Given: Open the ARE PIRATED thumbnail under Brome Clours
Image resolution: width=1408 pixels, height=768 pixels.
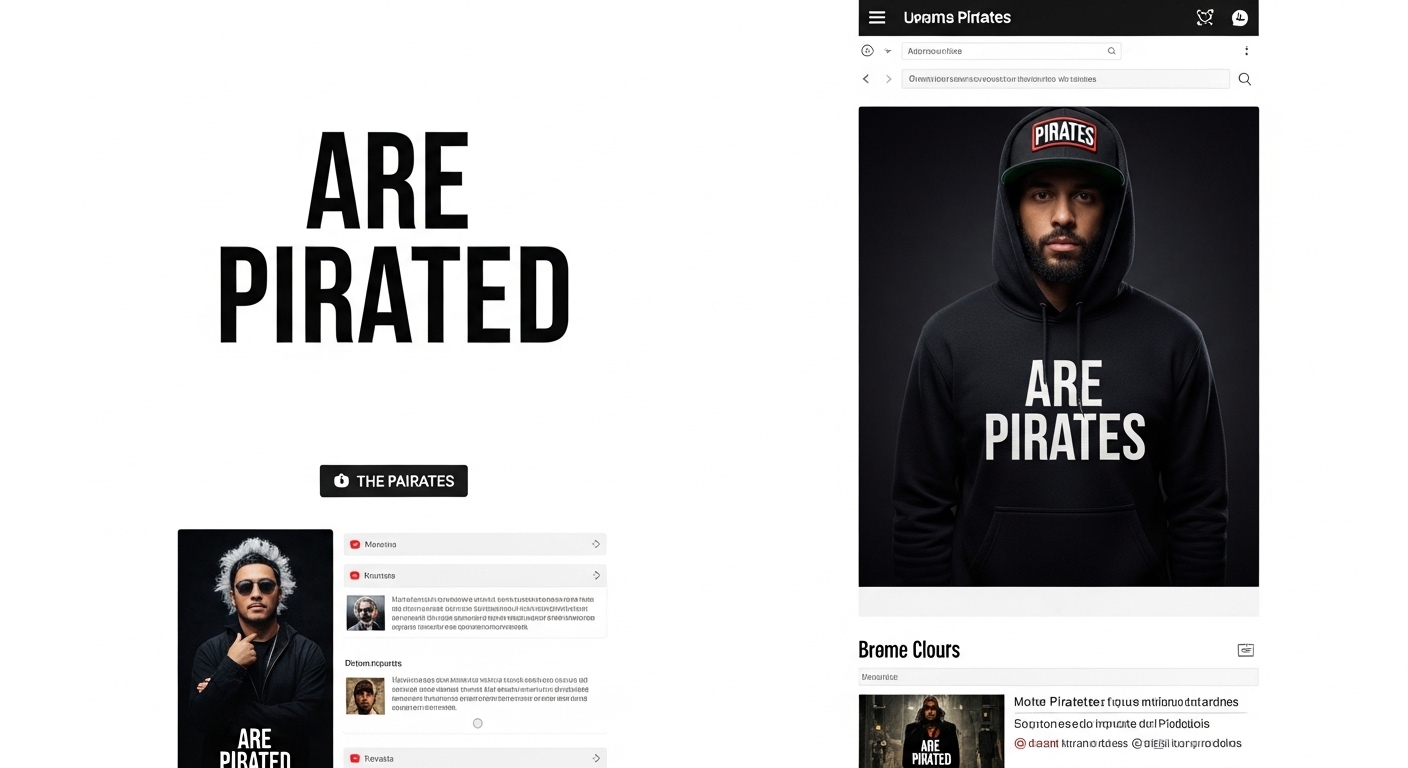Looking at the screenshot, I should pyautogui.click(x=931, y=731).
